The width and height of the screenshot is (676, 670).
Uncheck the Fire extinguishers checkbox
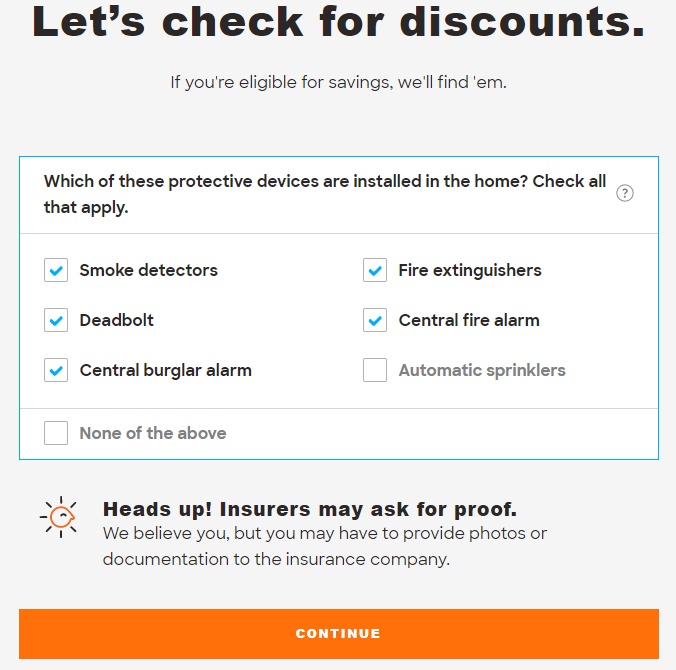point(375,270)
